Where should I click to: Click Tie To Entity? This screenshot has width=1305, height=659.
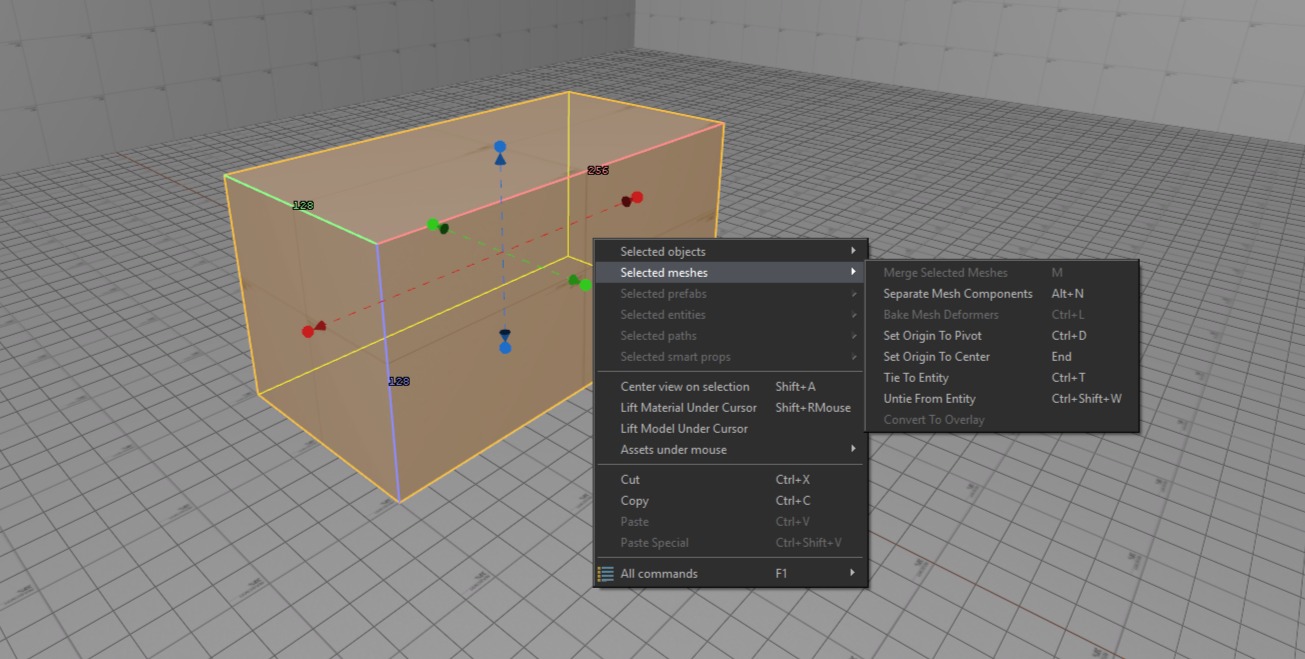[x=916, y=377]
